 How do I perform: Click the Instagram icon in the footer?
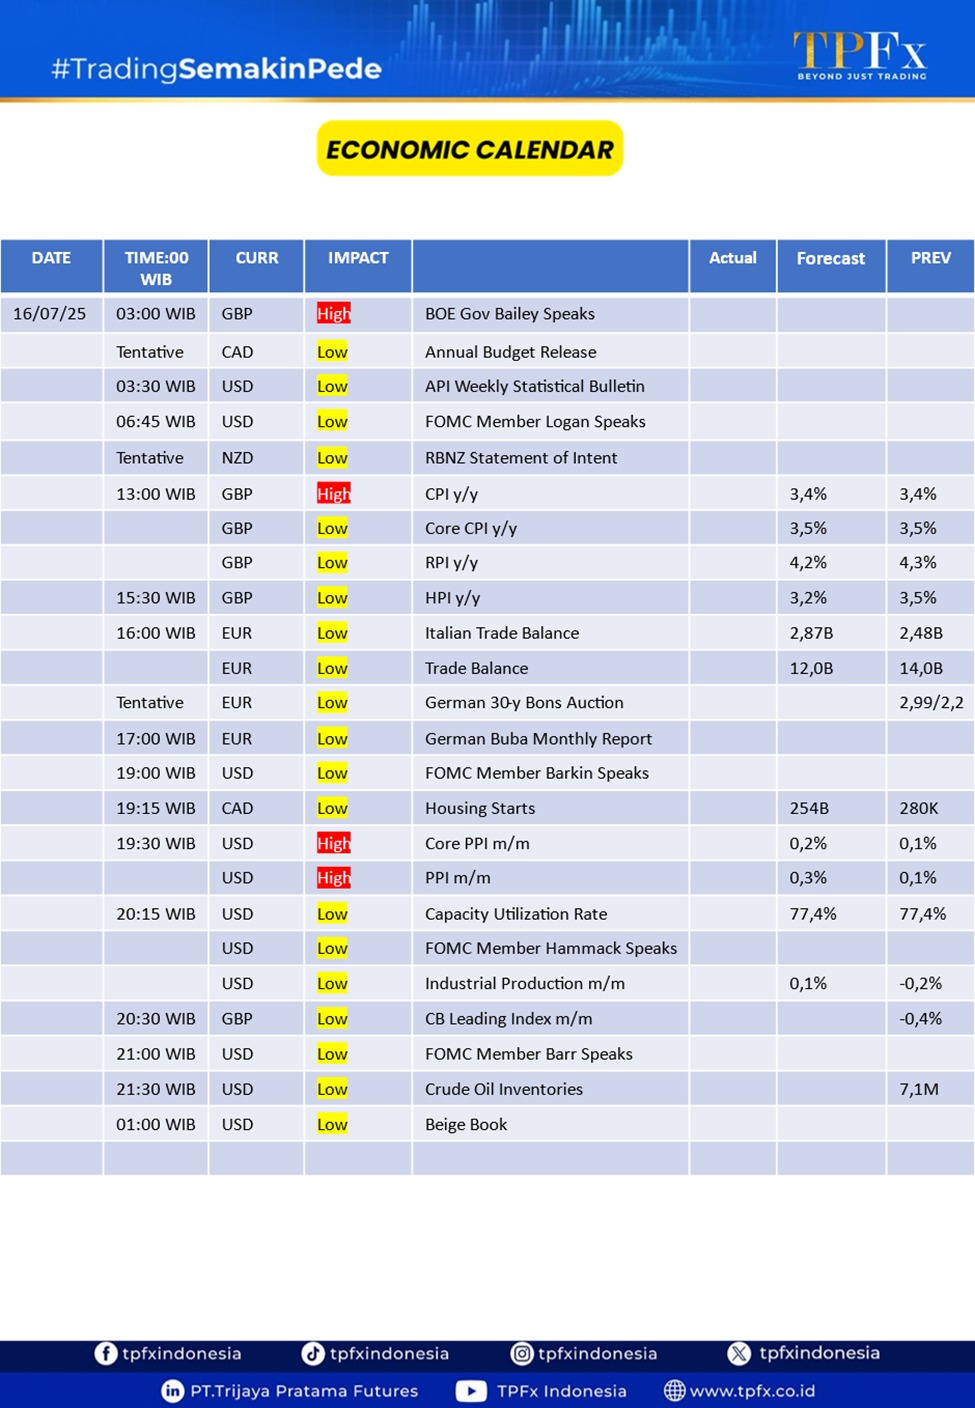point(522,1353)
